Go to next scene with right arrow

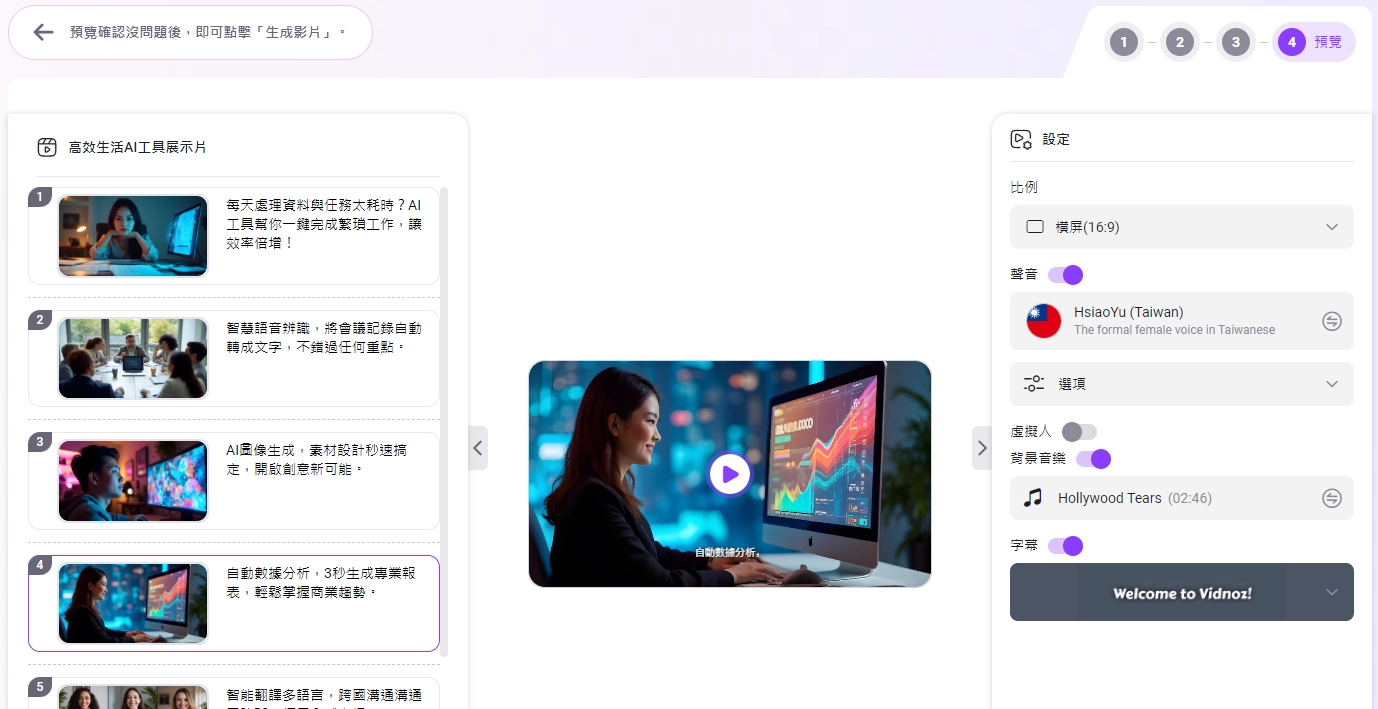coord(981,448)
